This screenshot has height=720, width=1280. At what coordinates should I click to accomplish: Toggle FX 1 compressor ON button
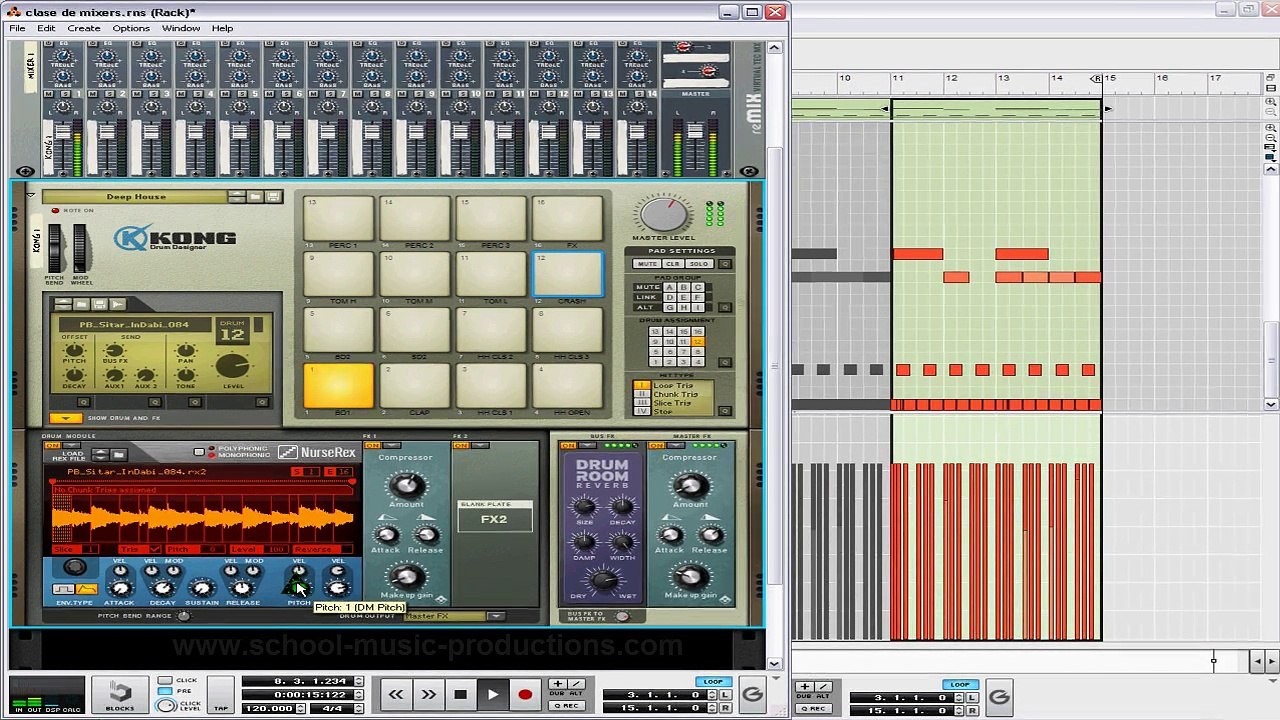(372, 445)
